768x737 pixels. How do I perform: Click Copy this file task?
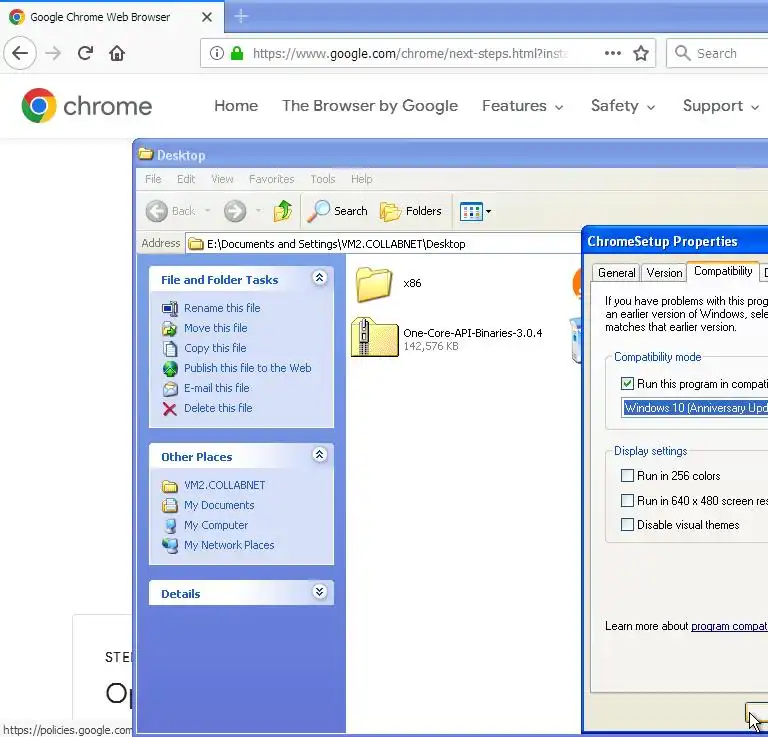coord(215,348)
